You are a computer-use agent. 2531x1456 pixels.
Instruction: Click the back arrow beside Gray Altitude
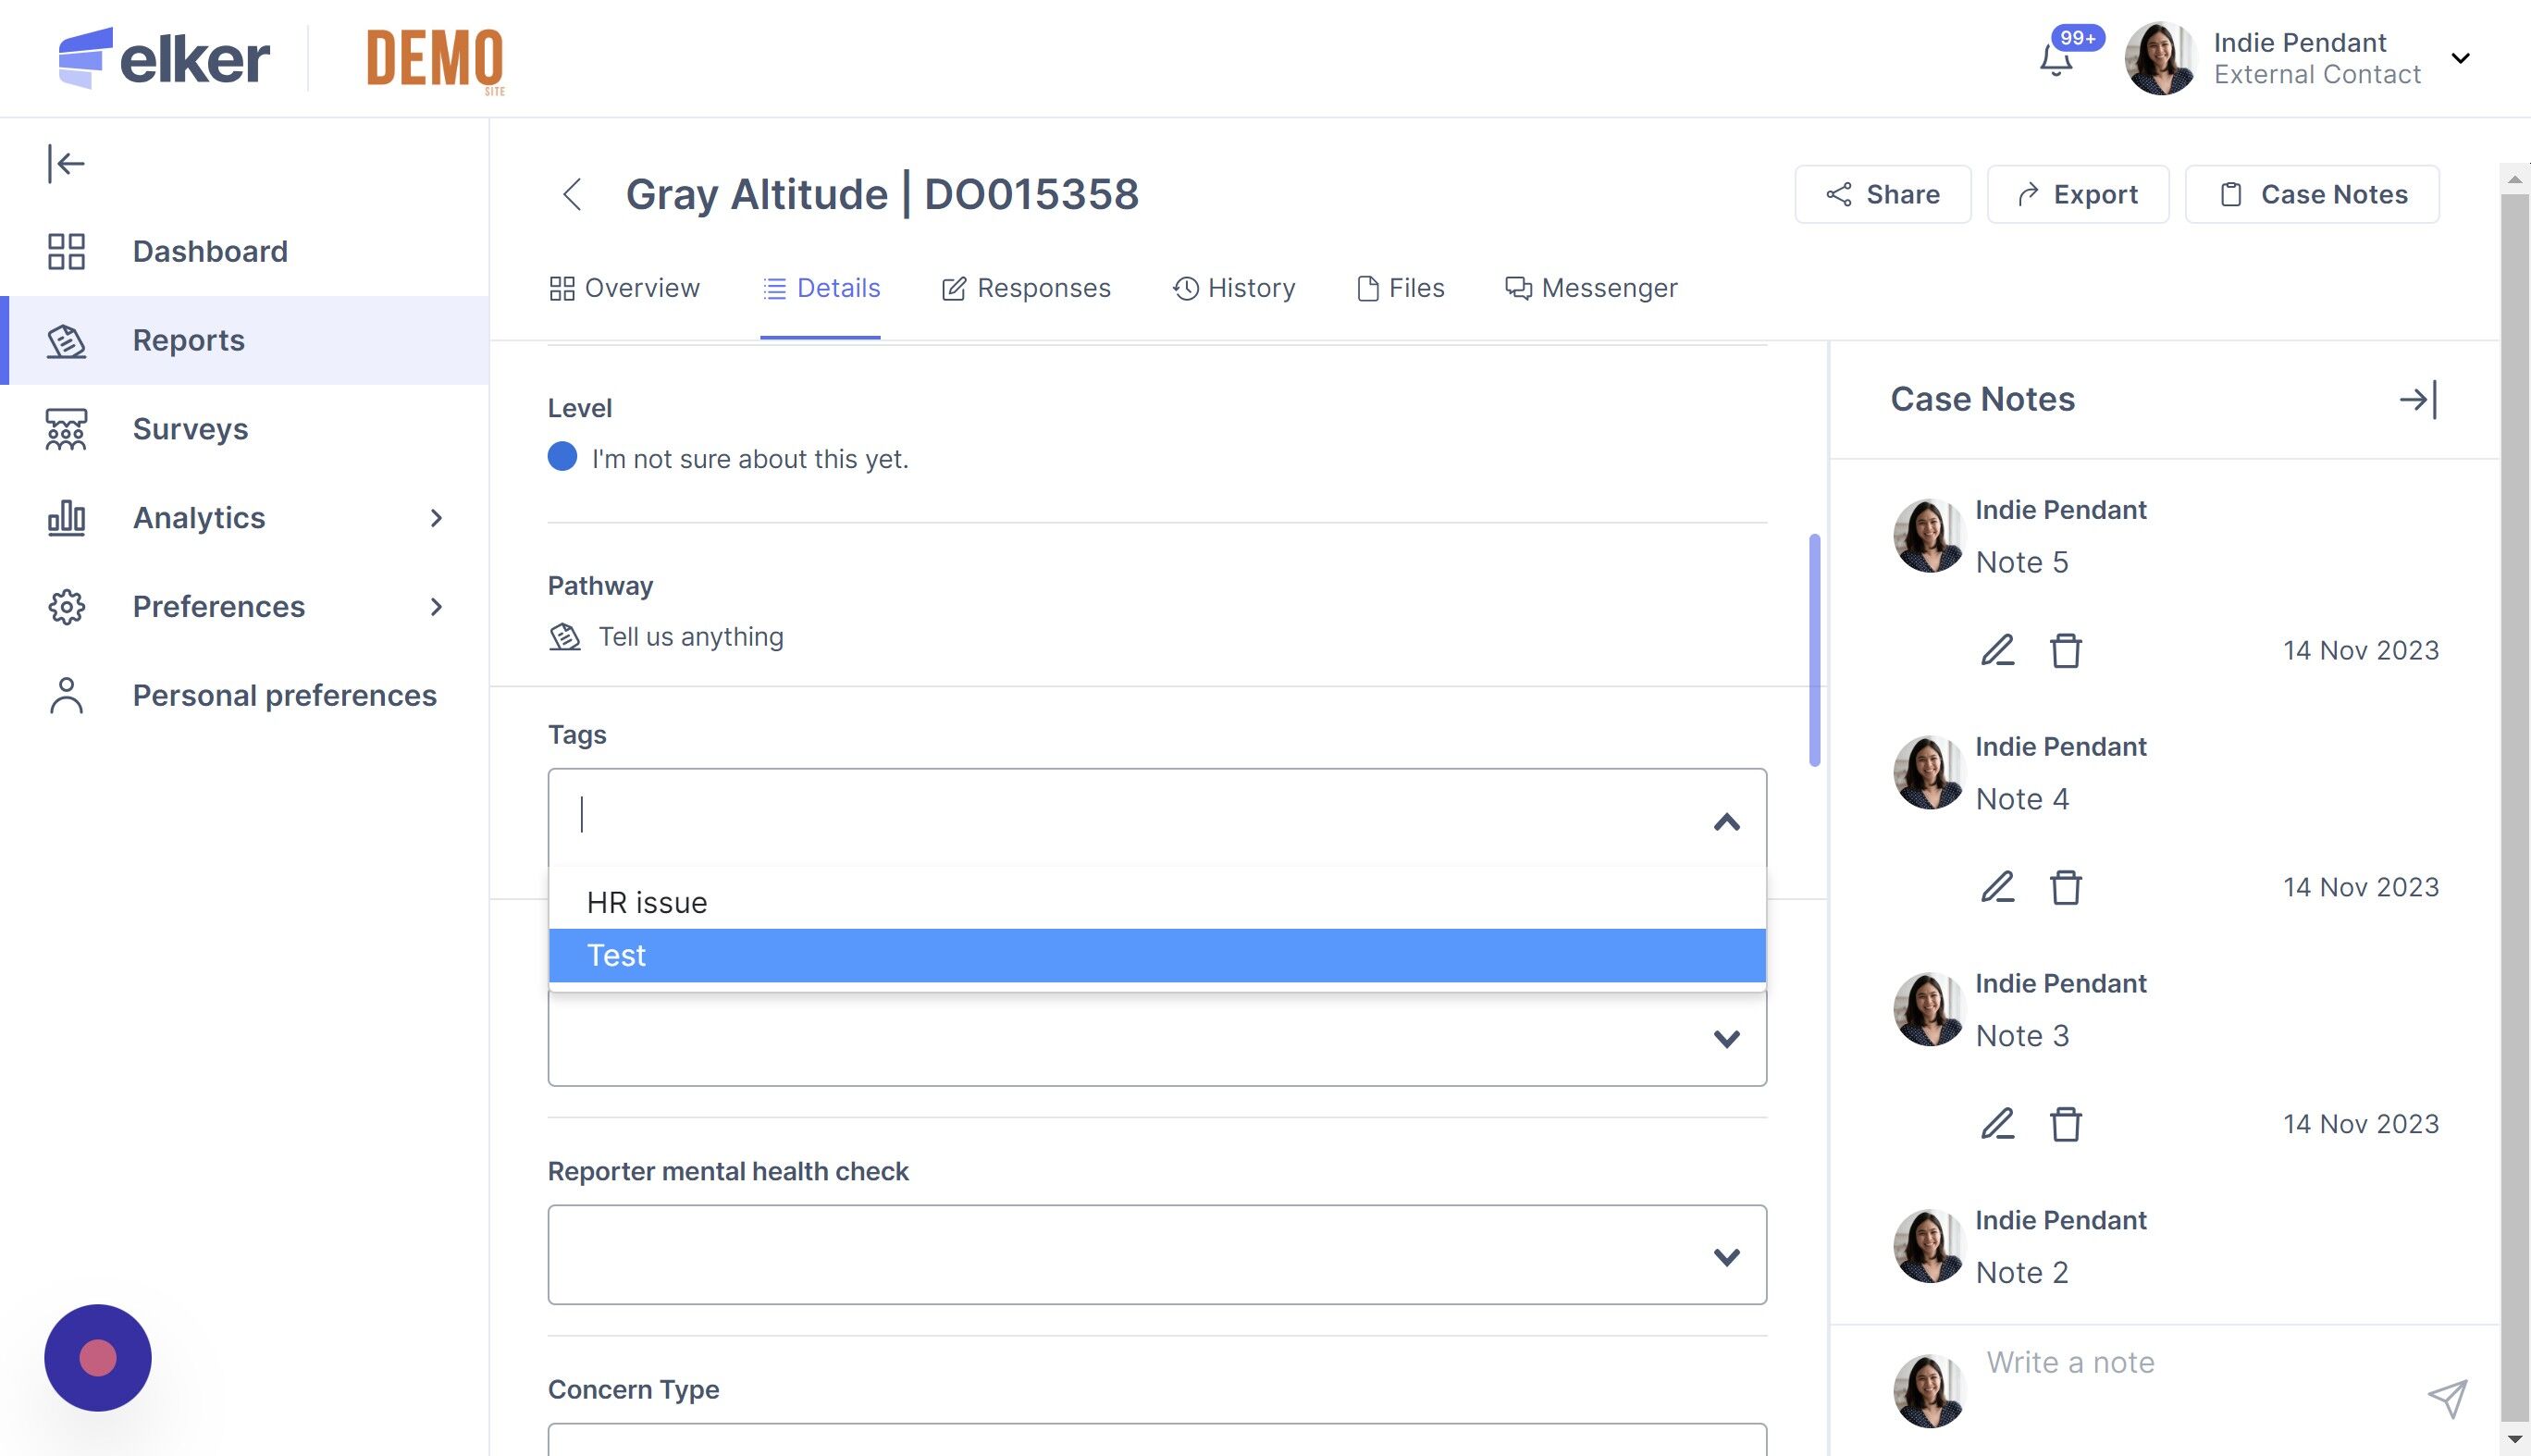(572, 194)
